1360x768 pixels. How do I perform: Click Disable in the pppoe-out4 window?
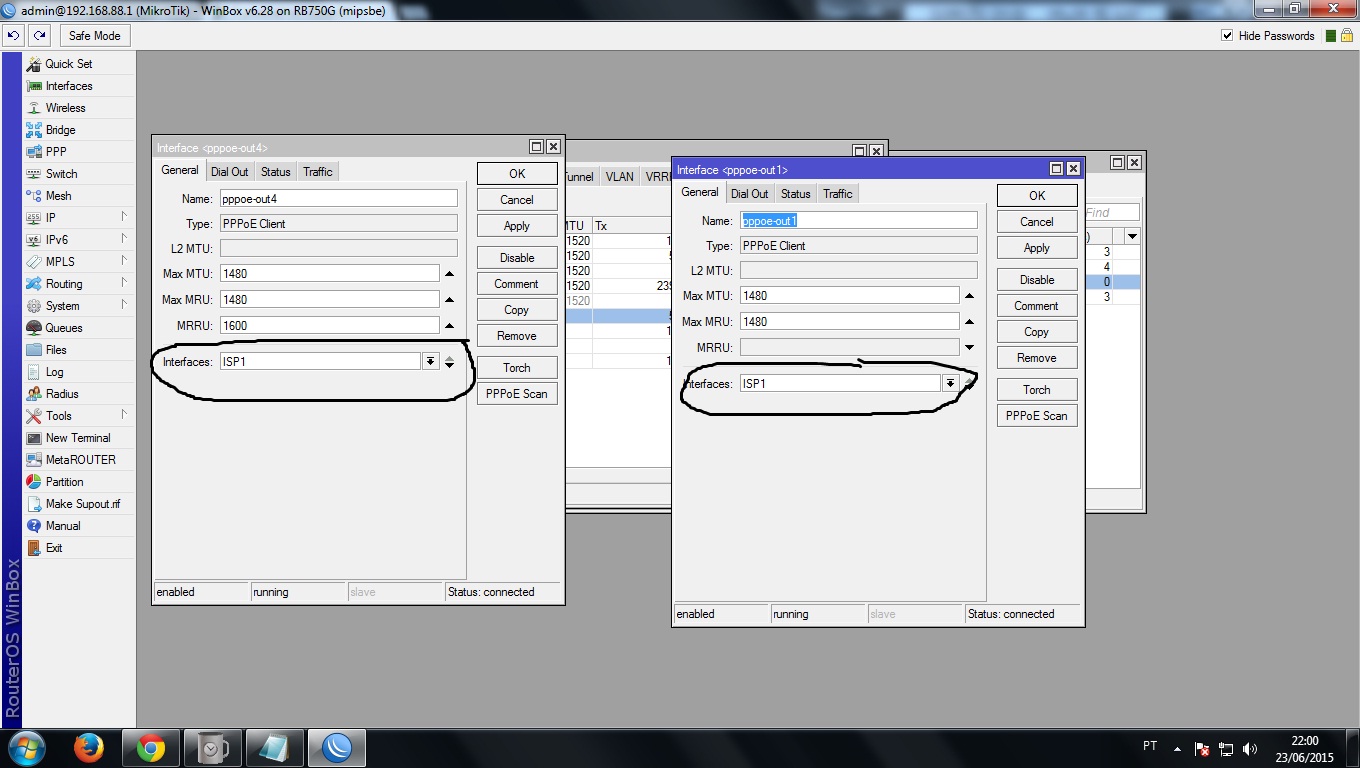pyautogui.click(x=517, y=258)
